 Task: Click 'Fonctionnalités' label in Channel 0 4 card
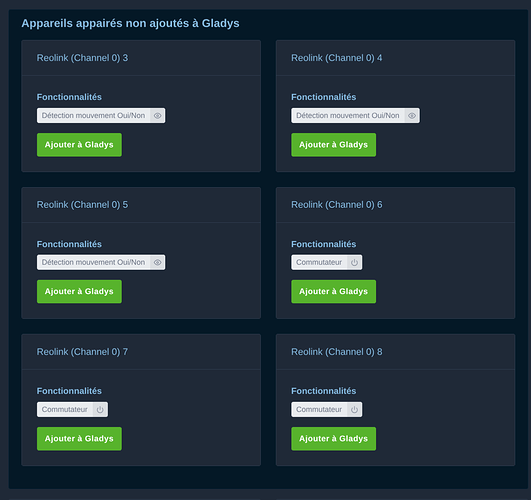click(323, 97)
